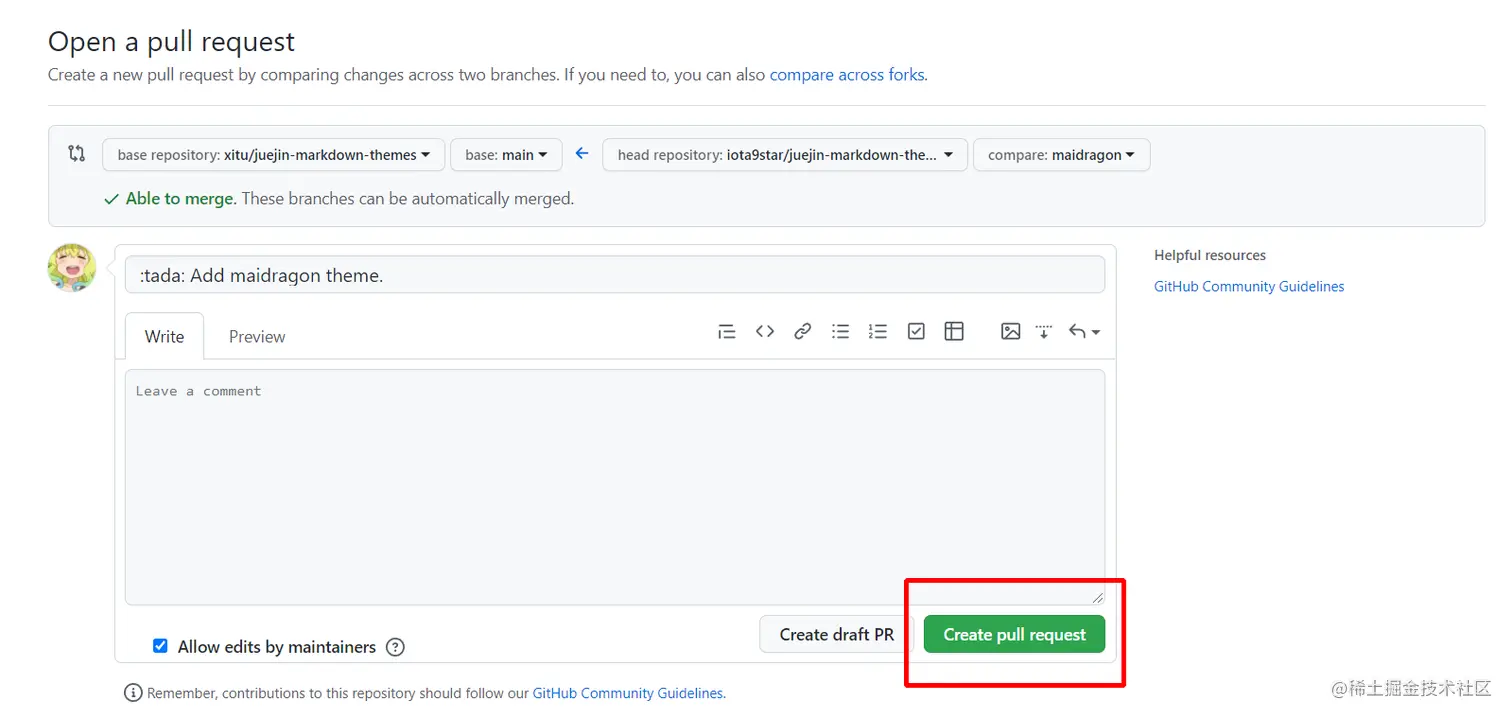This screenshot has height=719, width=1512.
Task: Click the user avatar thumbnail
Action: pyautogui.click(x=72, y=268)
